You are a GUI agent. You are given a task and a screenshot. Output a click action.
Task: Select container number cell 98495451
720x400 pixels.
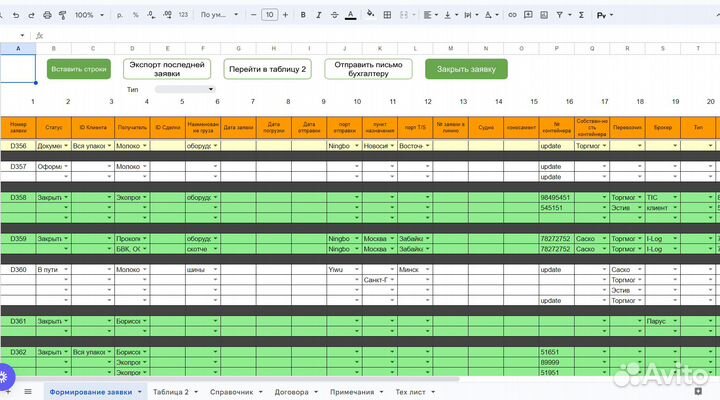click(557, 197)
